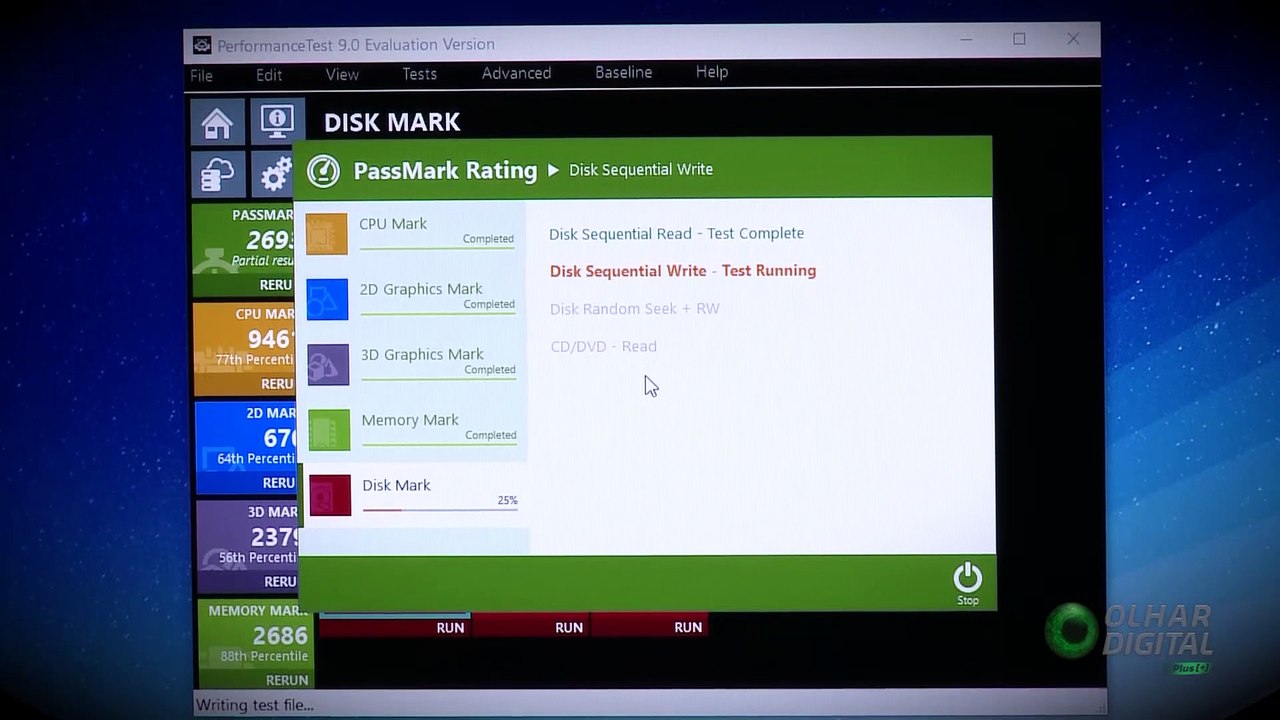The width and height of the screenshot is (1280, 720).
Task: Rerun the PassMark rating test
Action: coord(277,285)
